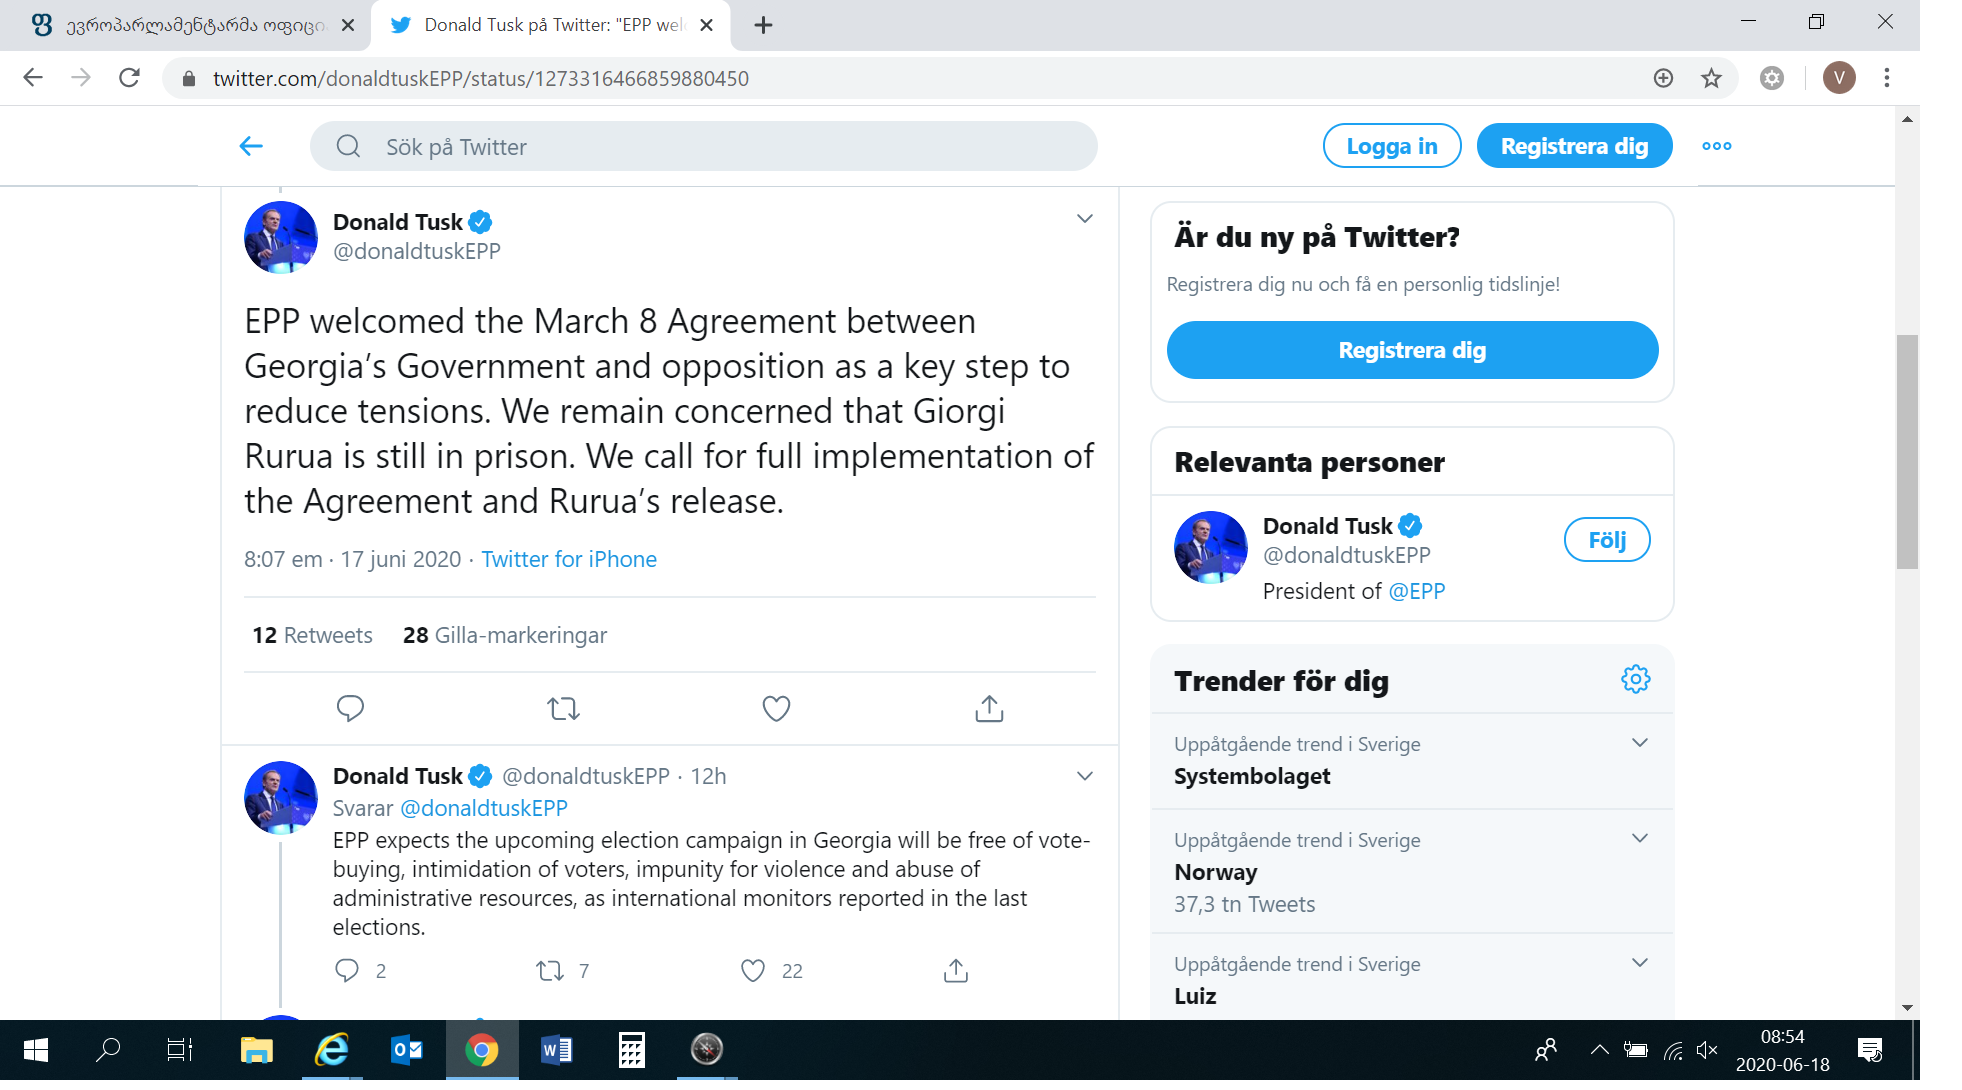The image size is (1962, 1090).
Task: Retweet the main Donald Tusk tweet
Action: coord(563,708)
